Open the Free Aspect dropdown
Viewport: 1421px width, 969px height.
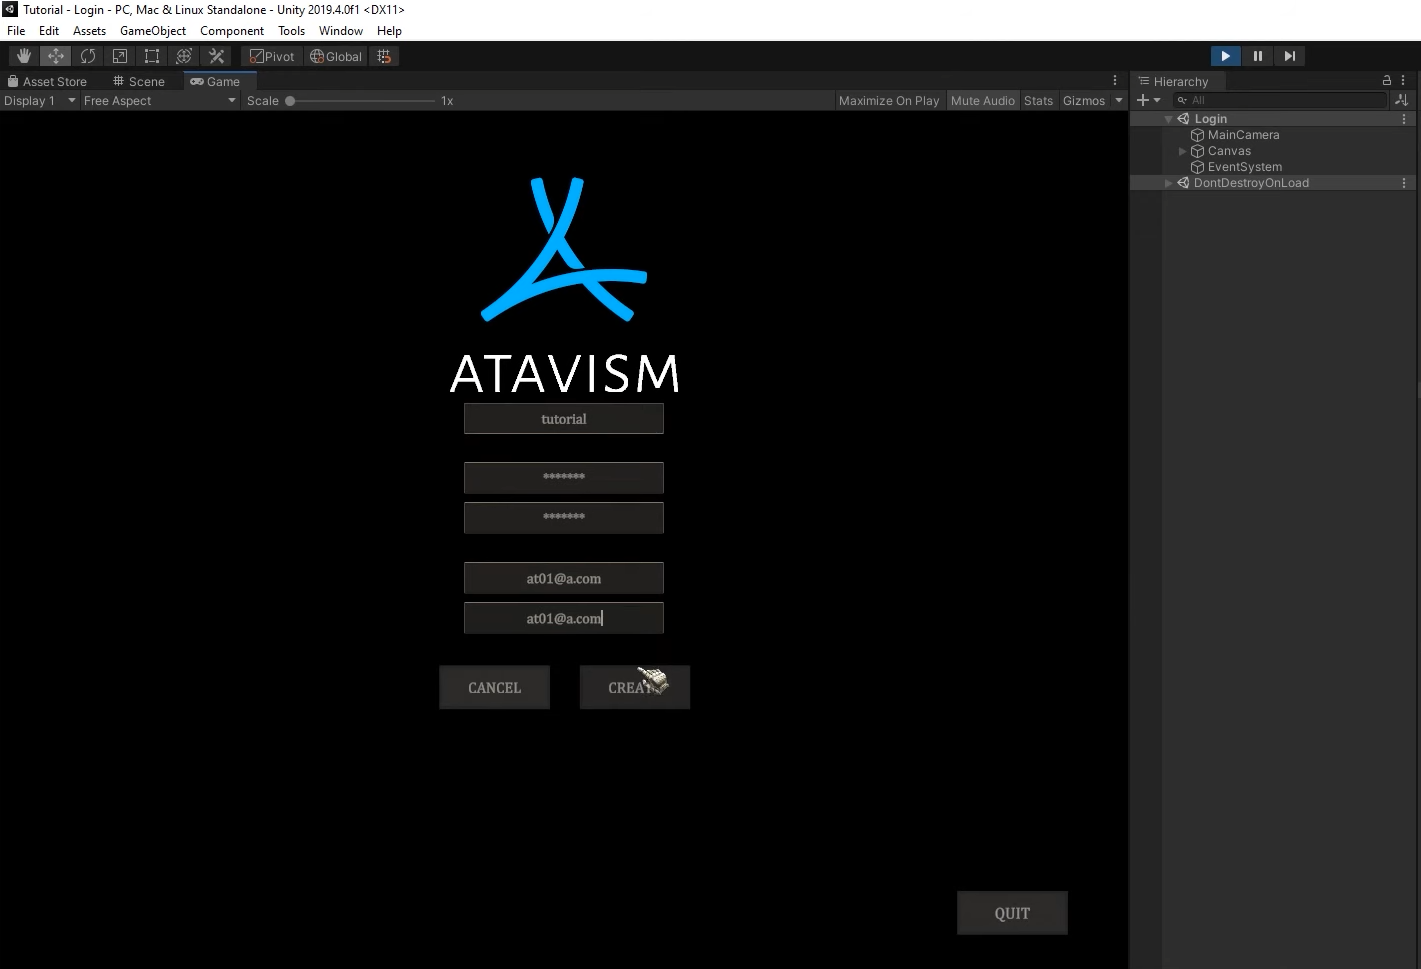click(160, 101)
